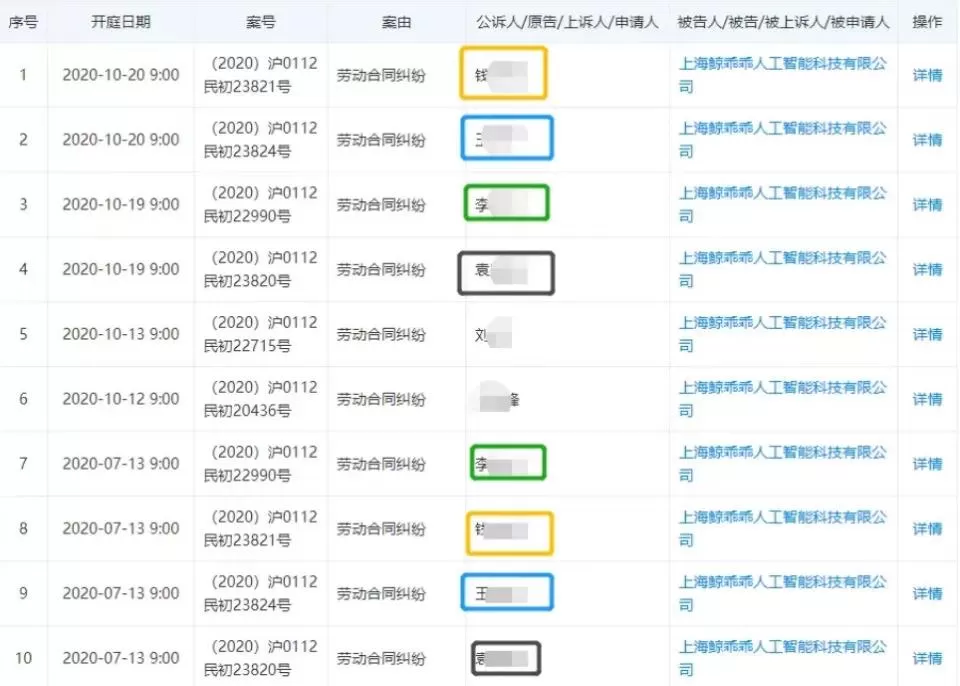960x686 pixels.
Task: Open 详情 for case 民初22715号
Action: pos(927,334)
